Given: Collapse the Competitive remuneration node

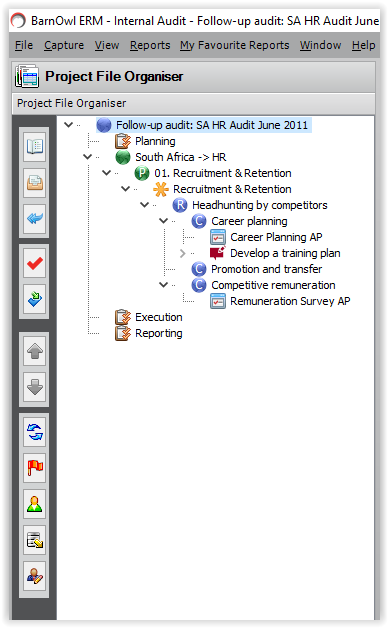Looking at the screenshot, I should coord(163,285).
